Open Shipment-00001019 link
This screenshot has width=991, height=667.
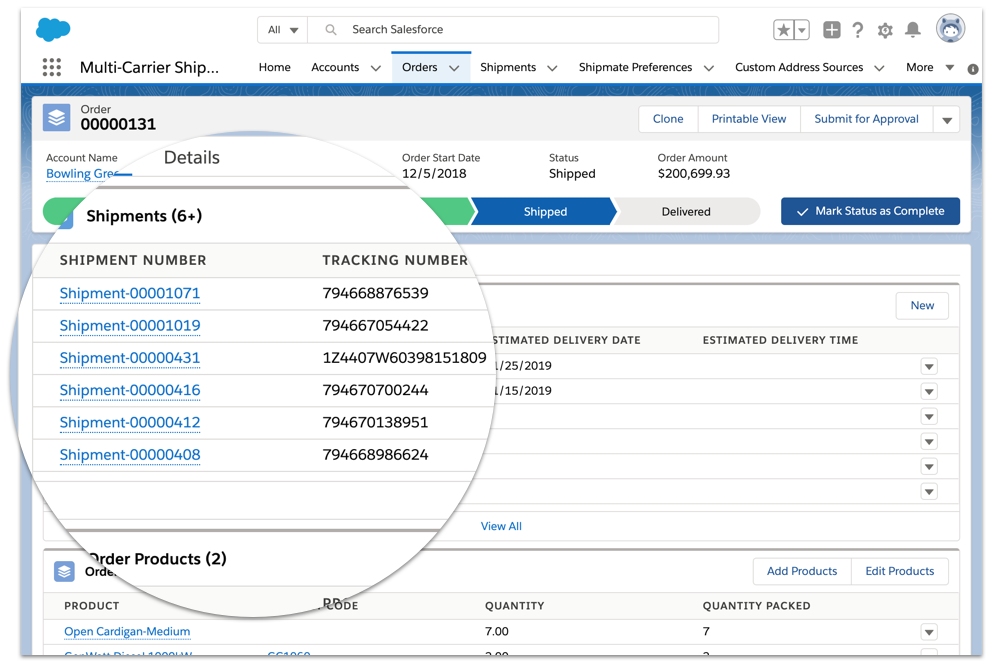coord(130,326)
